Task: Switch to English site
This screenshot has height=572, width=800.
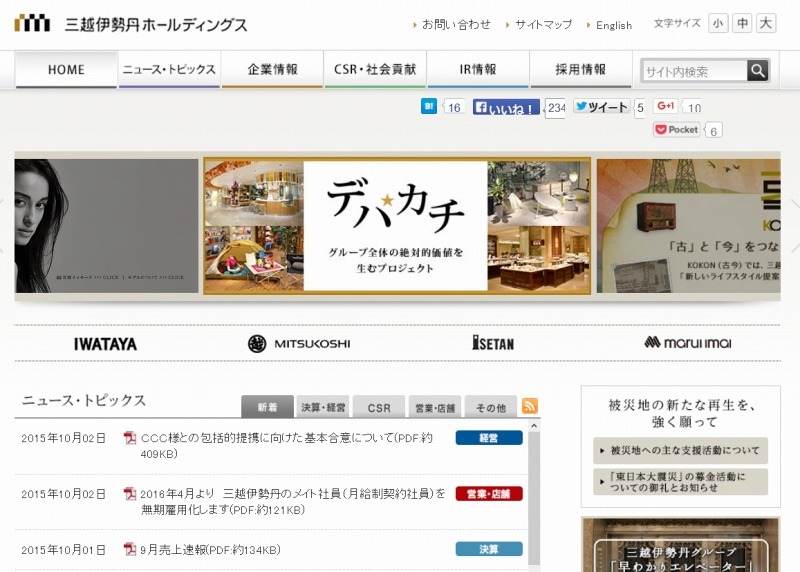Action: pos(614,25)
